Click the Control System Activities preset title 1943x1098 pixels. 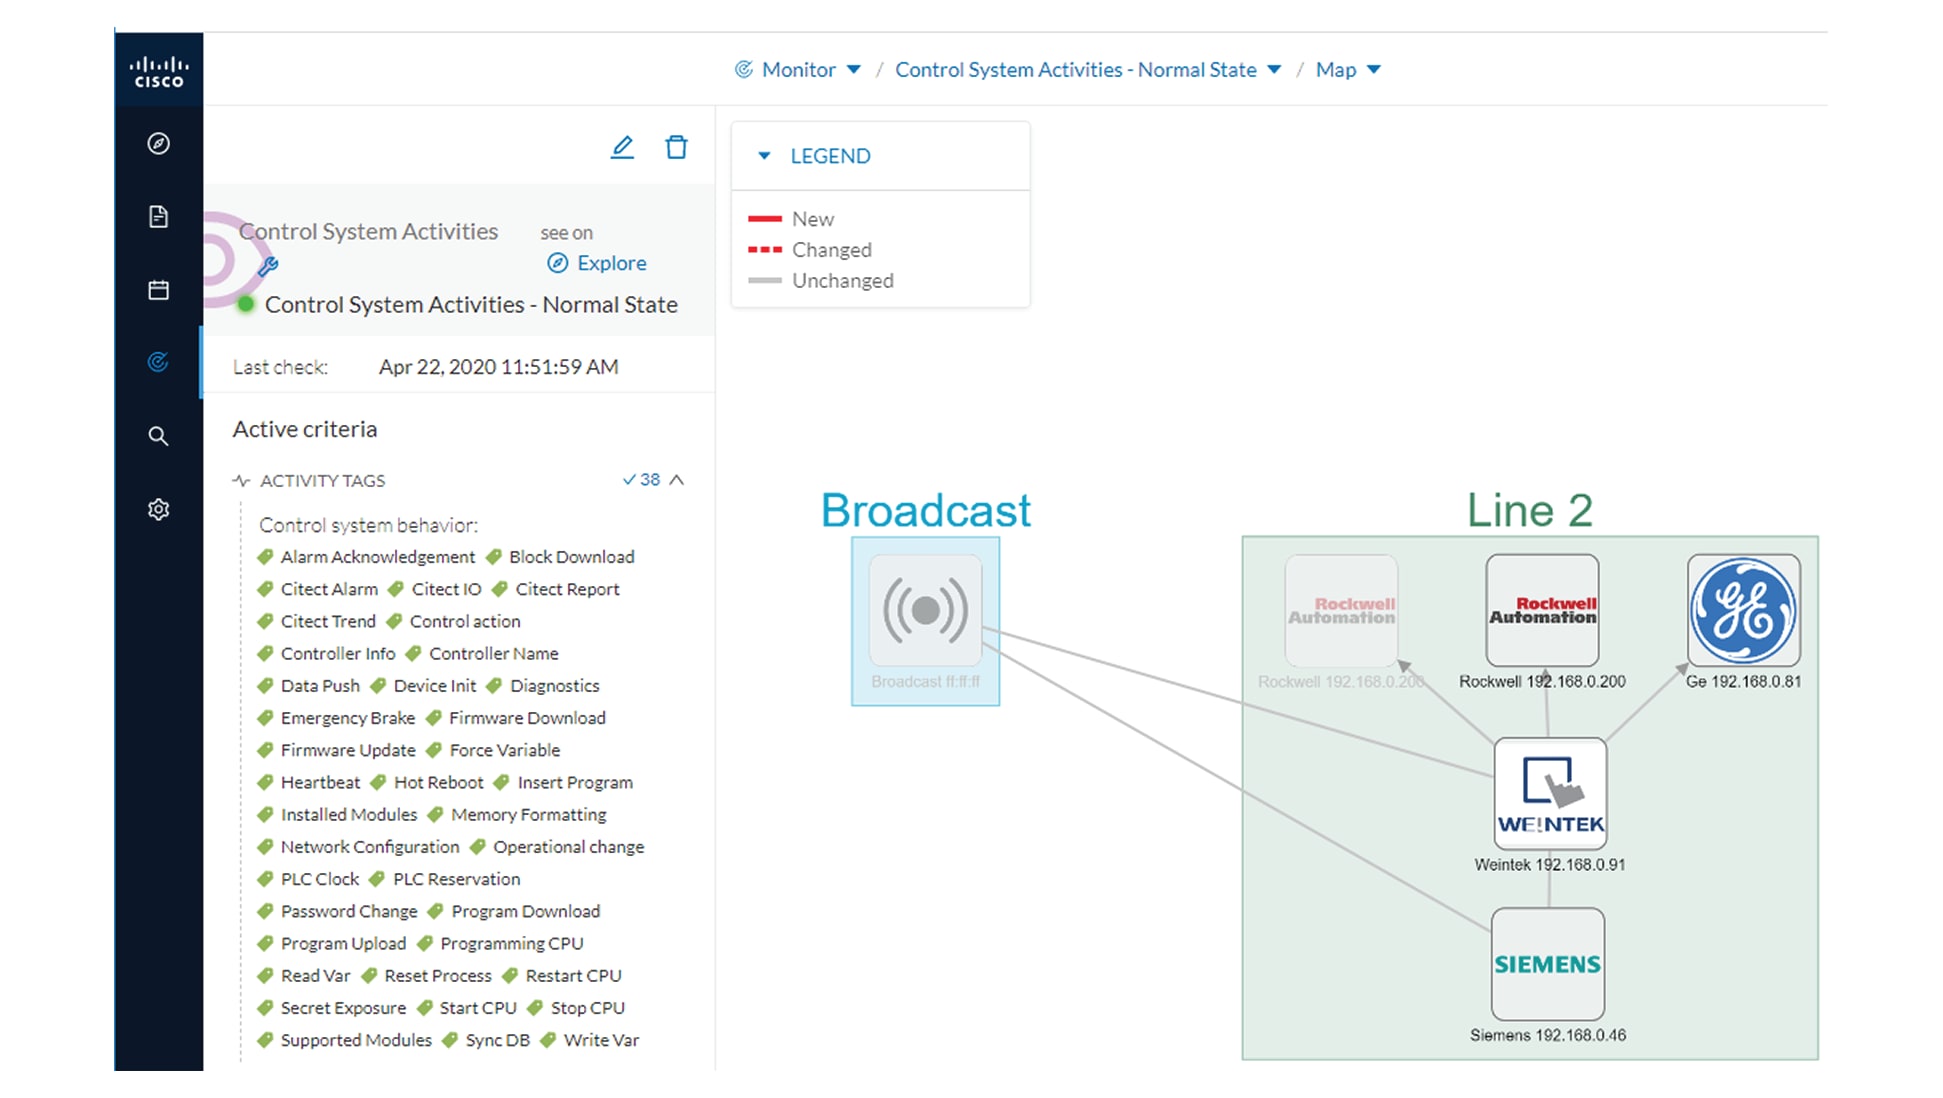368,231
